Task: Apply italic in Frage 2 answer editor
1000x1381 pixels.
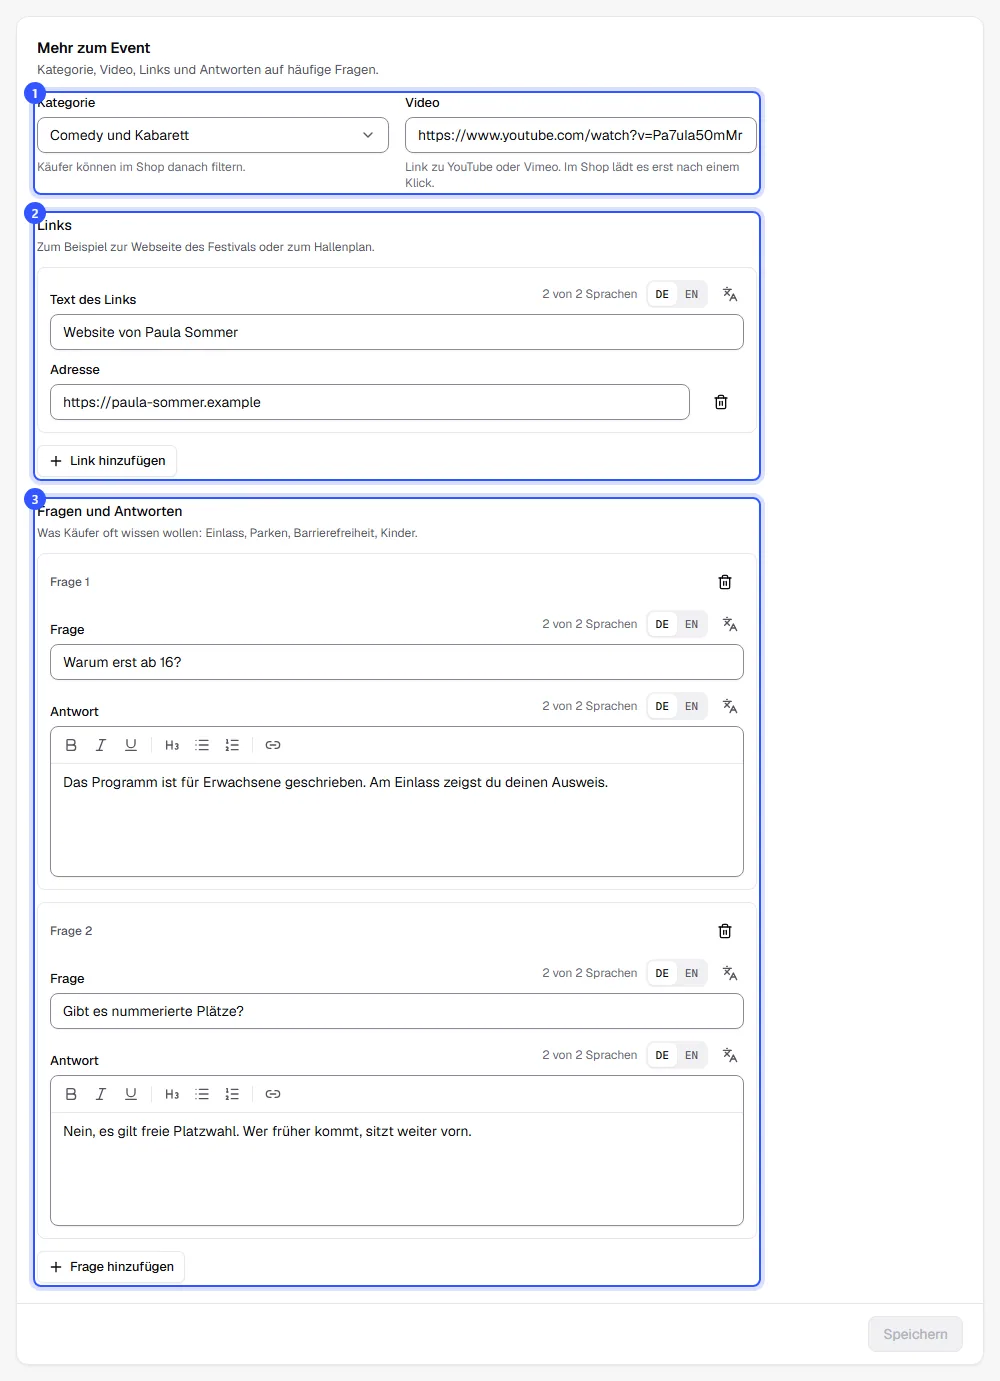Action: [101, 1094]
